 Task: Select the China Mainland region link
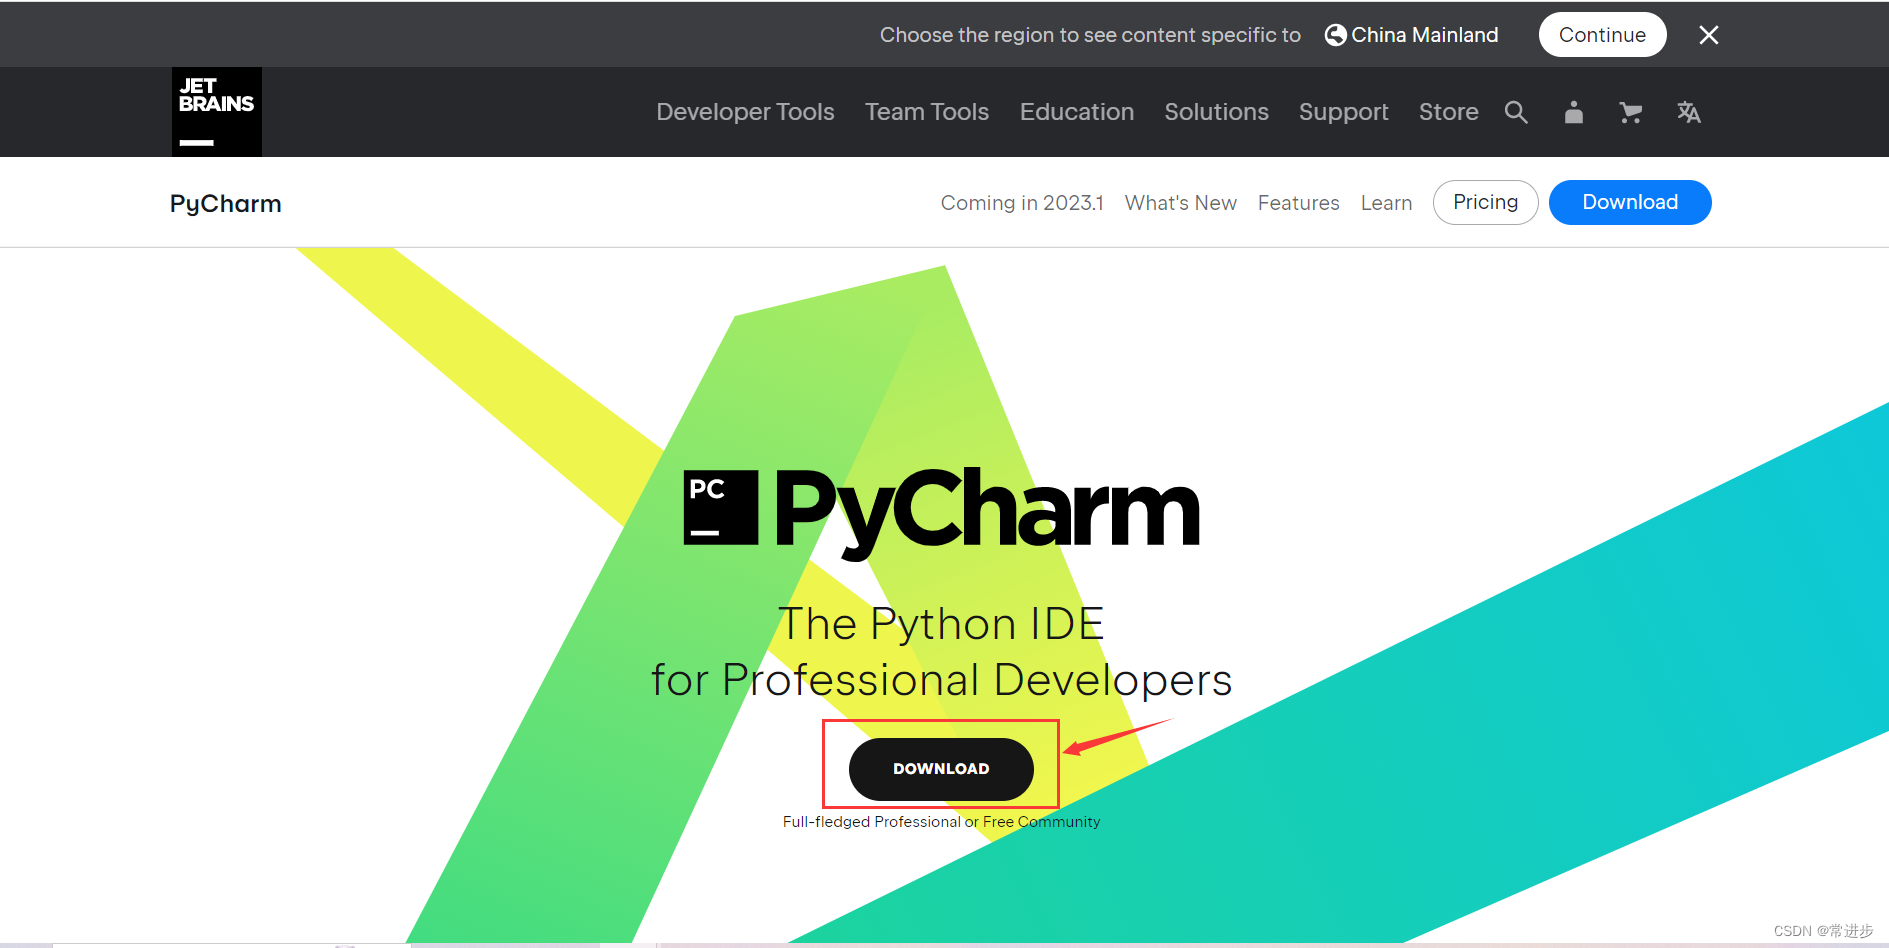[1424, 35]
